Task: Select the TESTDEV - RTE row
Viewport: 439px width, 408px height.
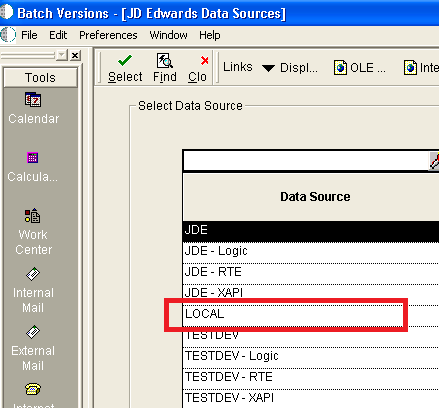Action: tap(311, 378)
